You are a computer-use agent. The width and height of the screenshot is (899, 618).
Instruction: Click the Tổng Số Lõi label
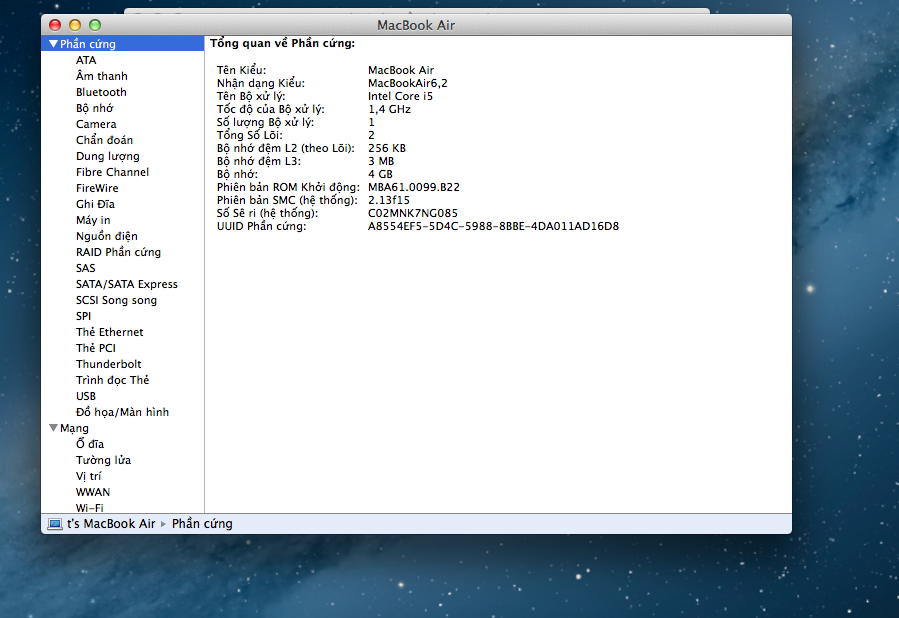[x=249, y=135]
